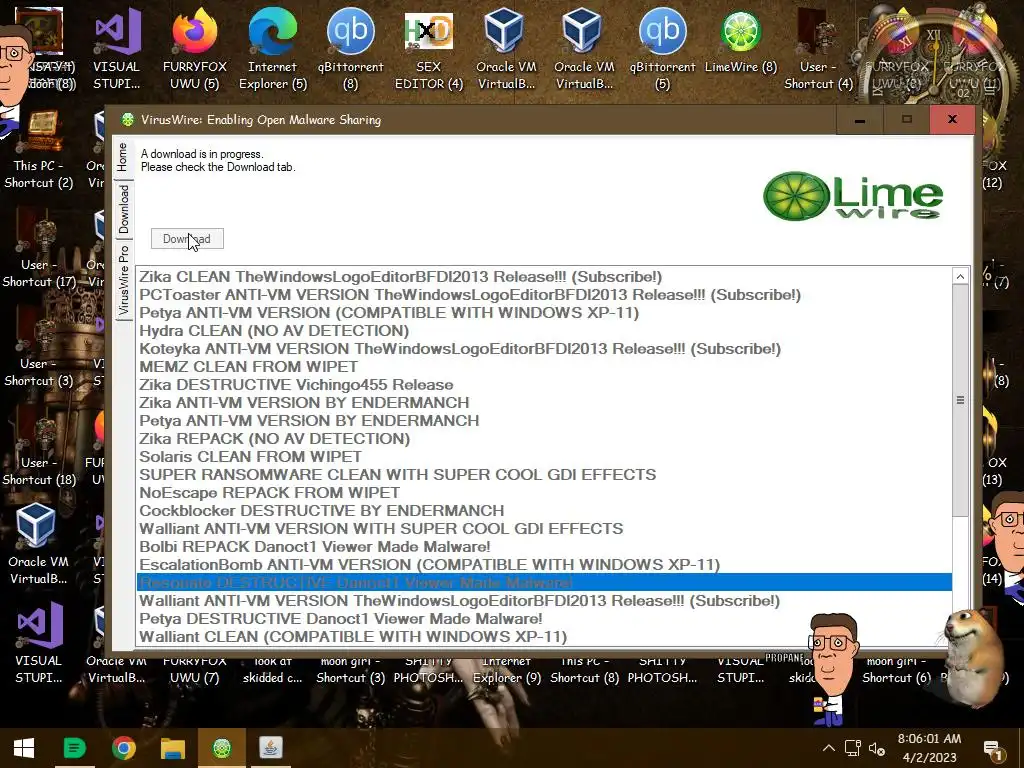Image resolution: width=1024 pixels, height=768 pixels.
Task: Select Zika REPACK (NO AV DETECTION)
Action: pos(544,439)
